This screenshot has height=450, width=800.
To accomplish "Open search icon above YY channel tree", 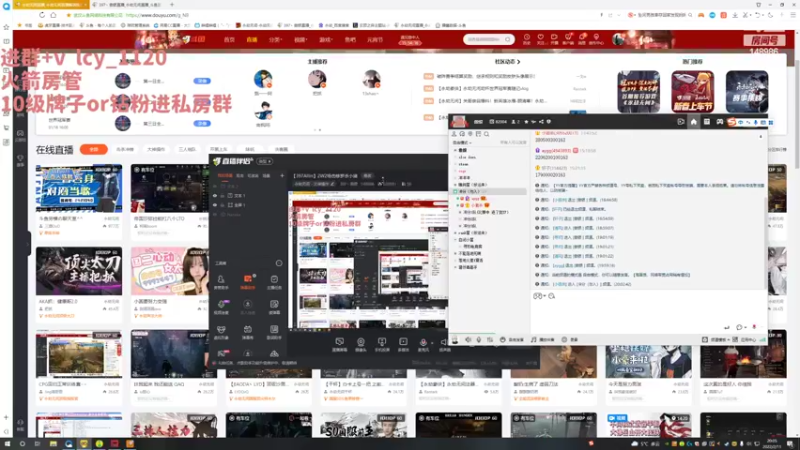I will (486, 134).
